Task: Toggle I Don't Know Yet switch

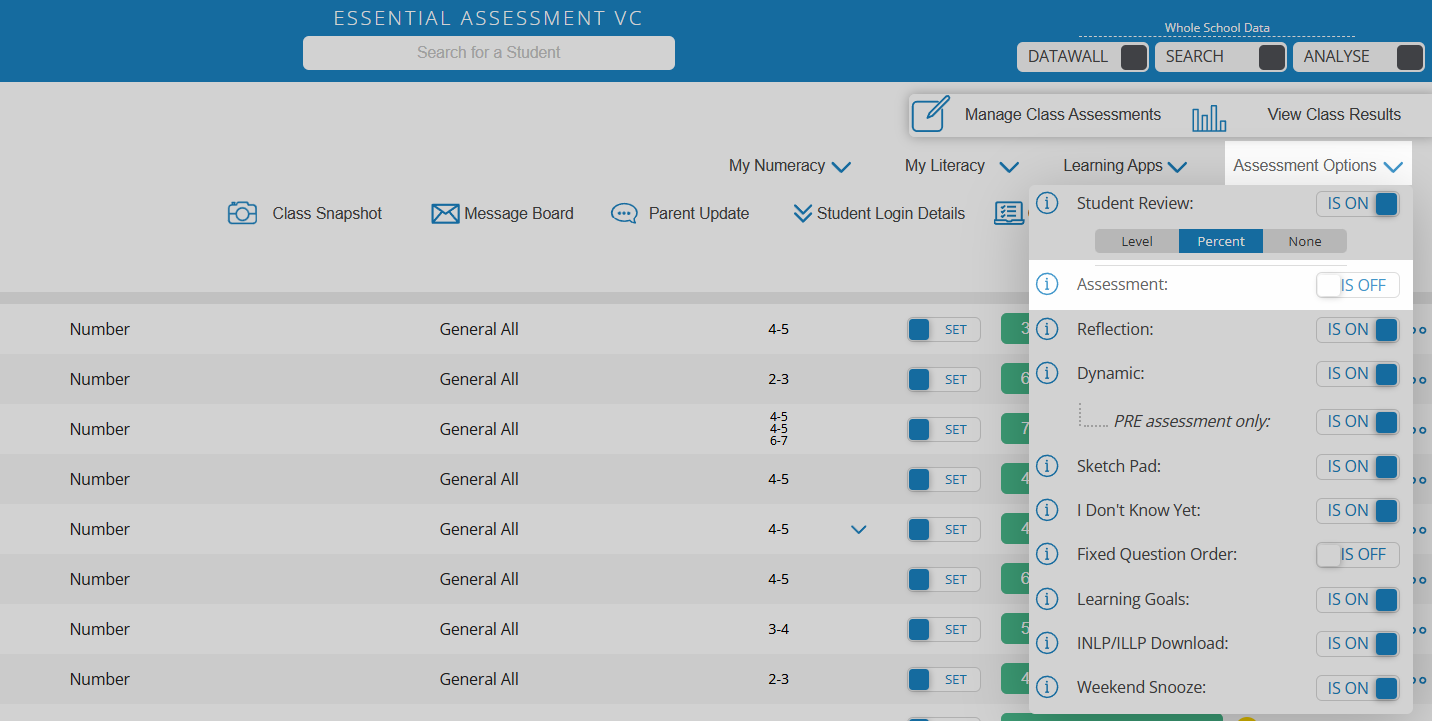Action: click(x=1358, y=511)
